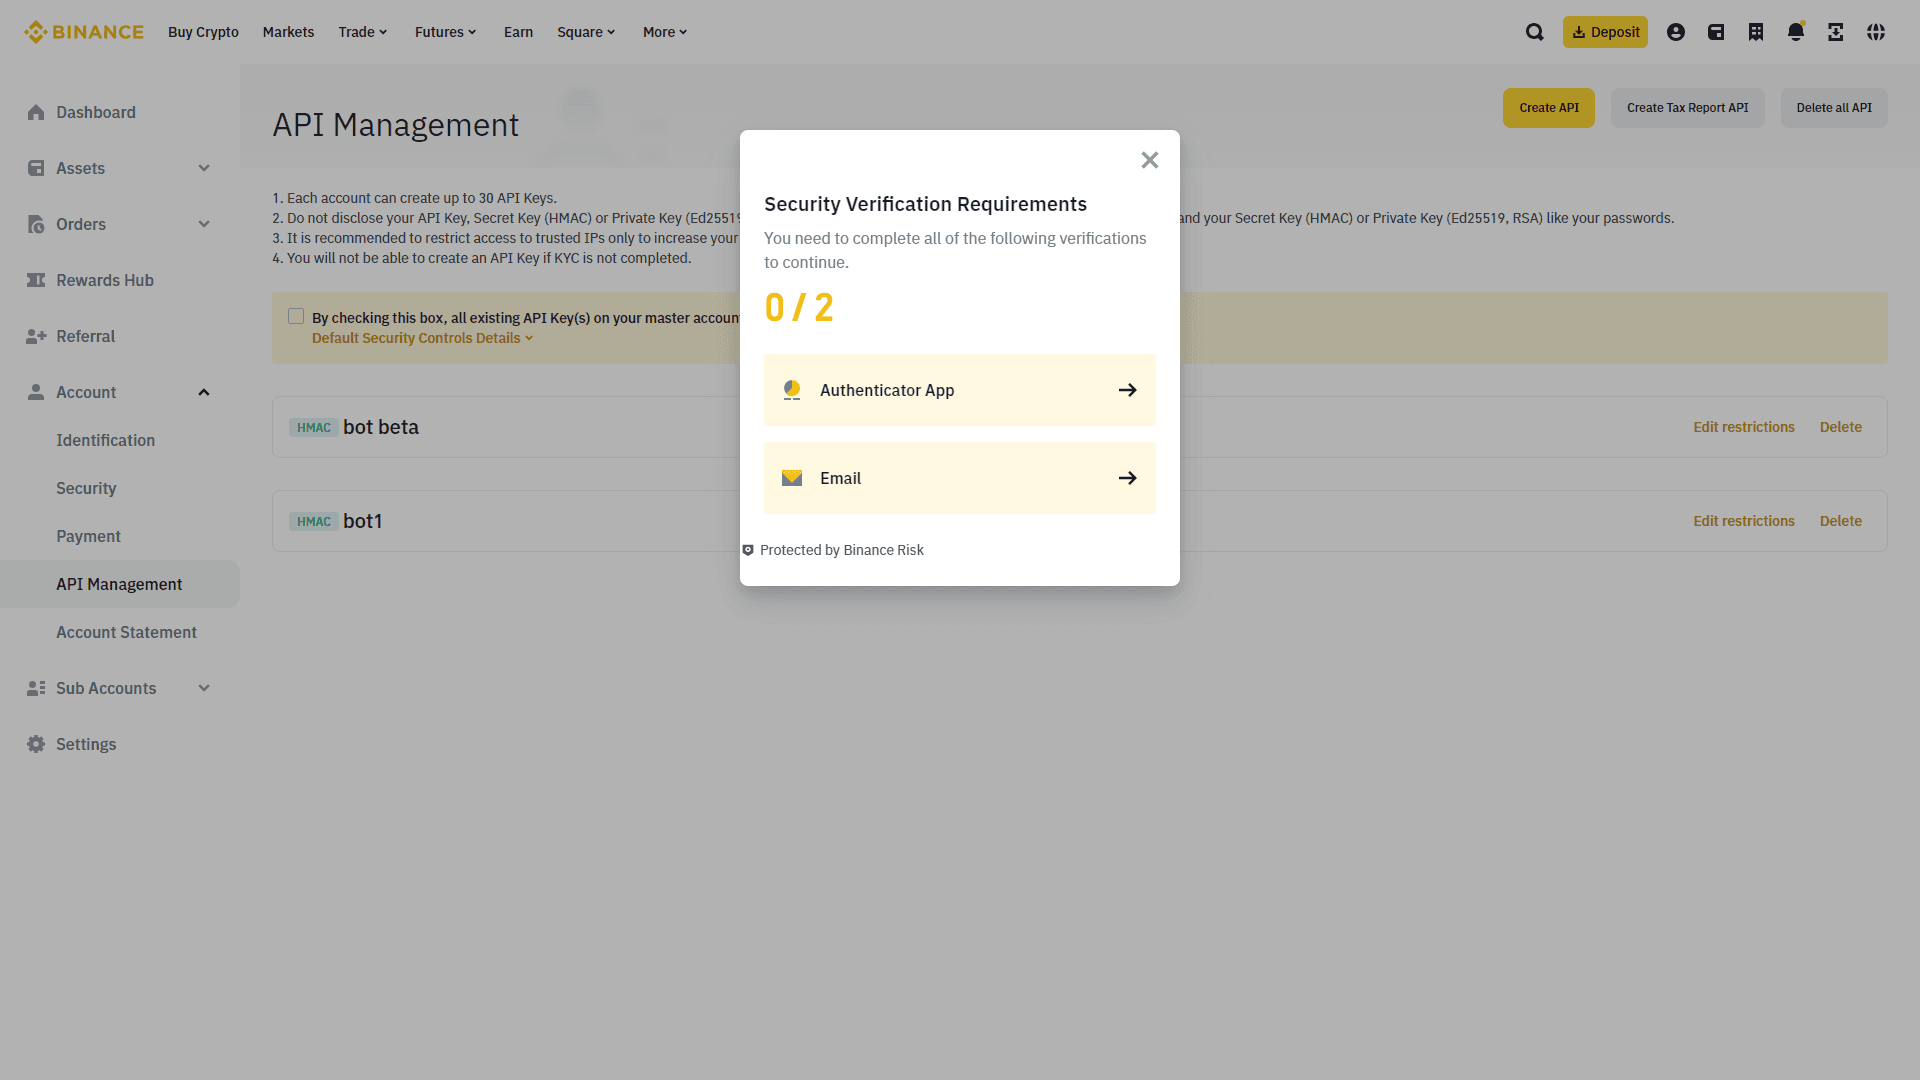1920x1080 pixels.
Task: Click arrow next to Email
Action: [1128, 478]
